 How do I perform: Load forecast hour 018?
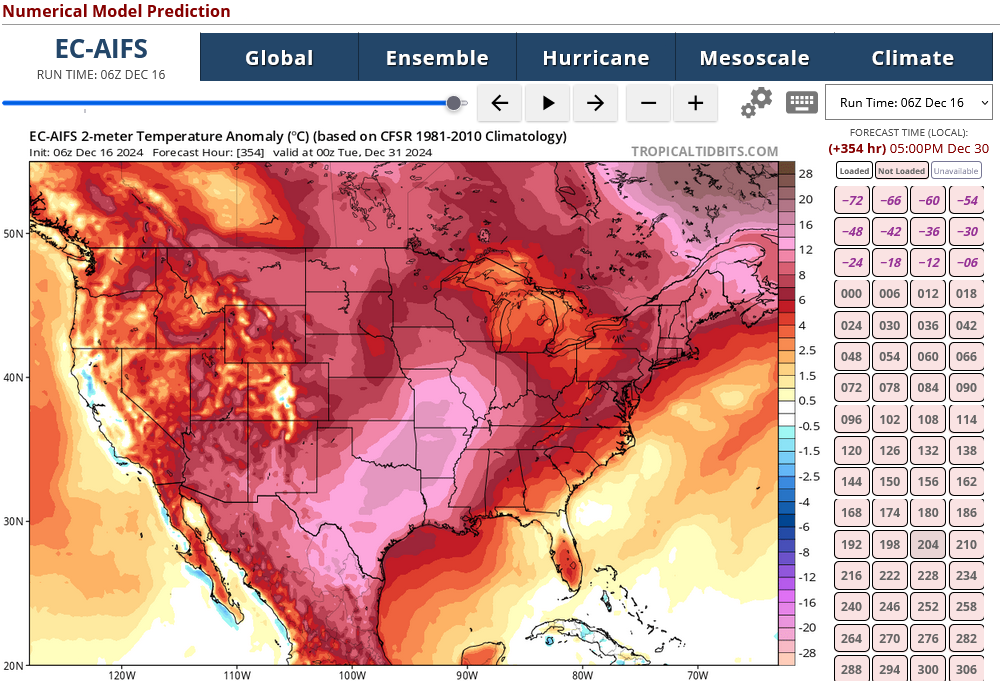point(966,294)
